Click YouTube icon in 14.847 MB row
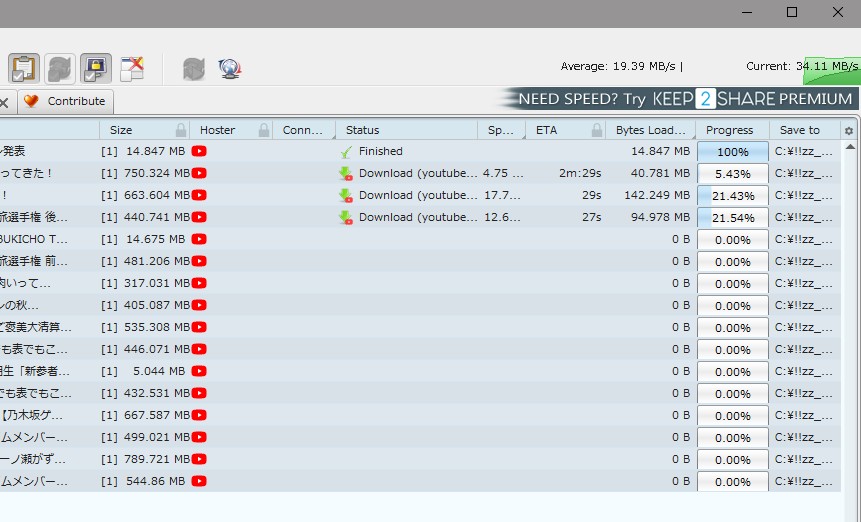Screen dimensions: 861x522 (x=199, y=151)
